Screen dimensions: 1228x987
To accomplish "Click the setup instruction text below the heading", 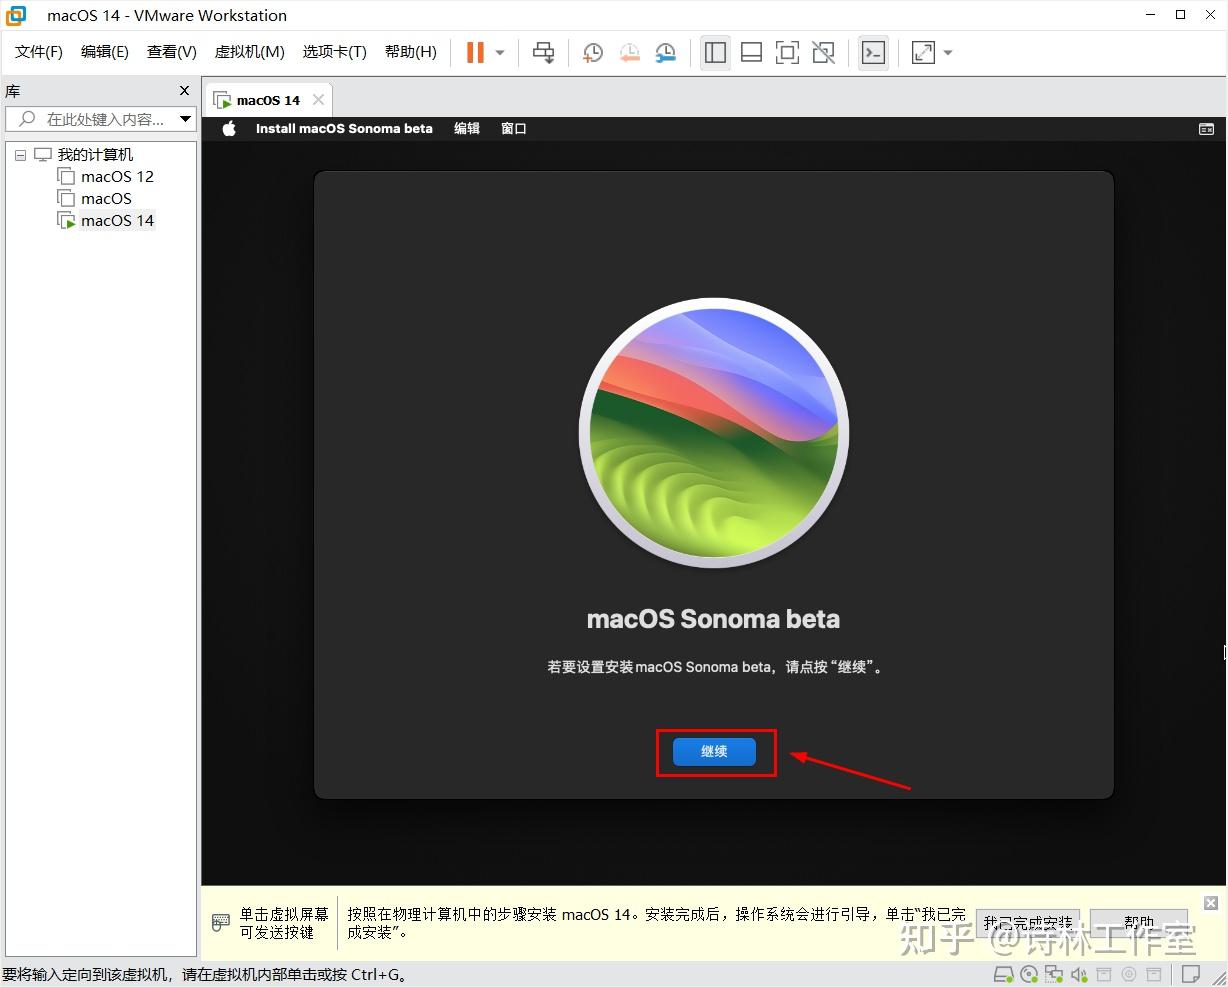I will pyautogui.click(x=714, y=667).
